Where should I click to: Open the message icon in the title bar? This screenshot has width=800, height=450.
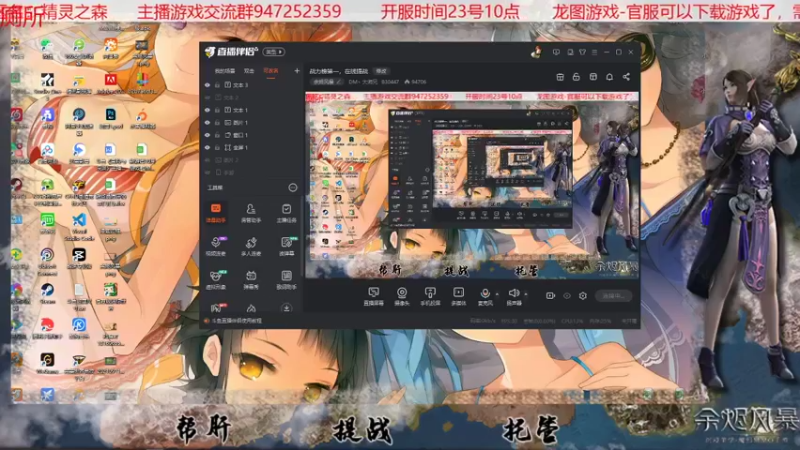556,52
